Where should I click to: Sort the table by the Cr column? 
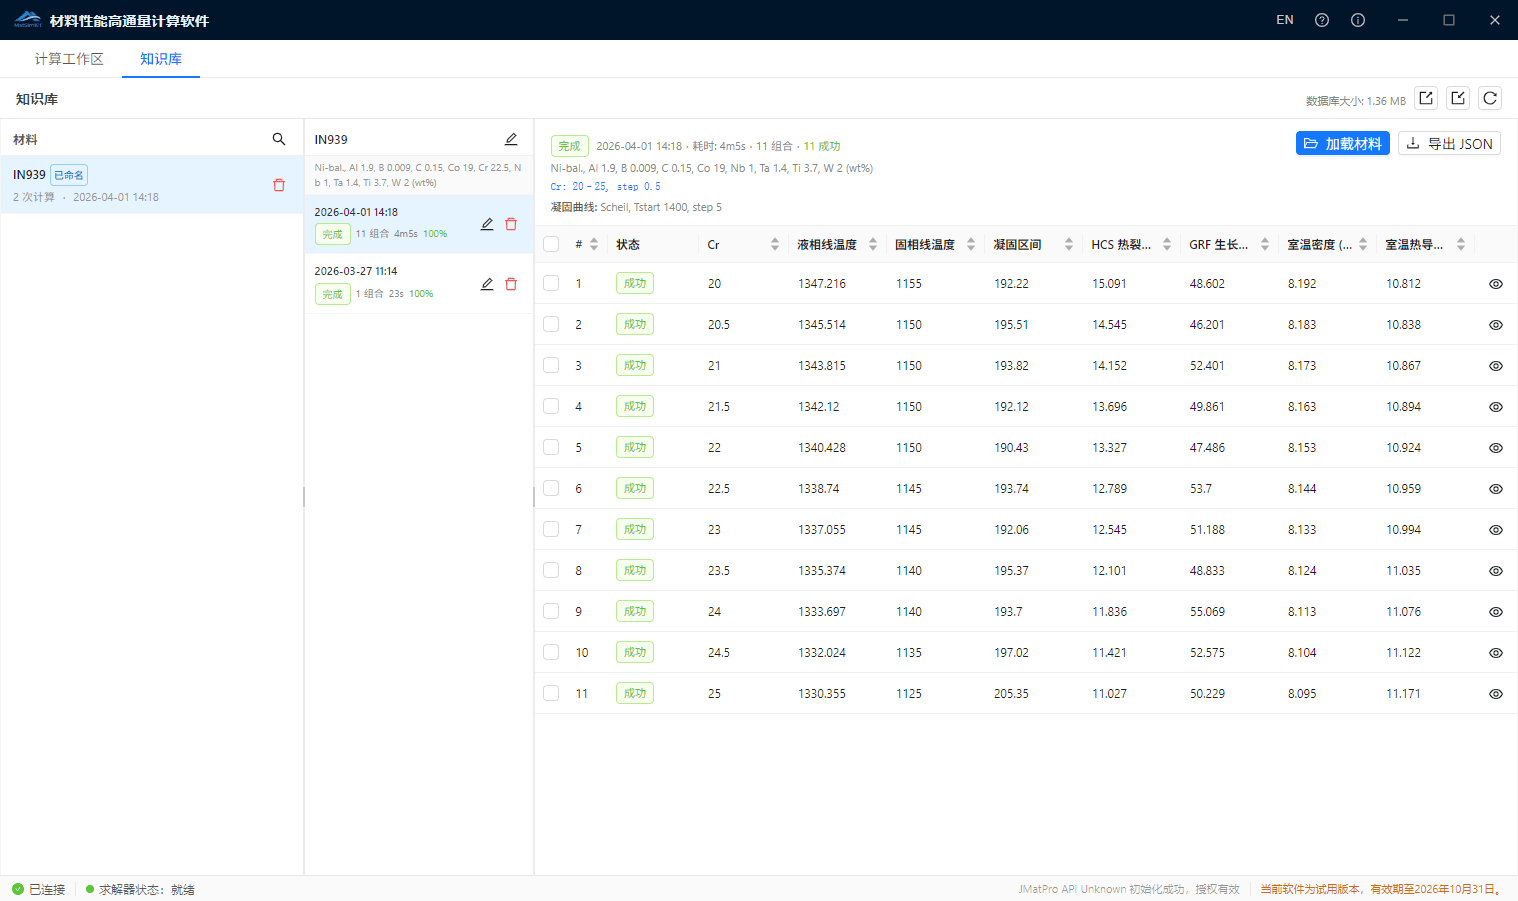775,244
